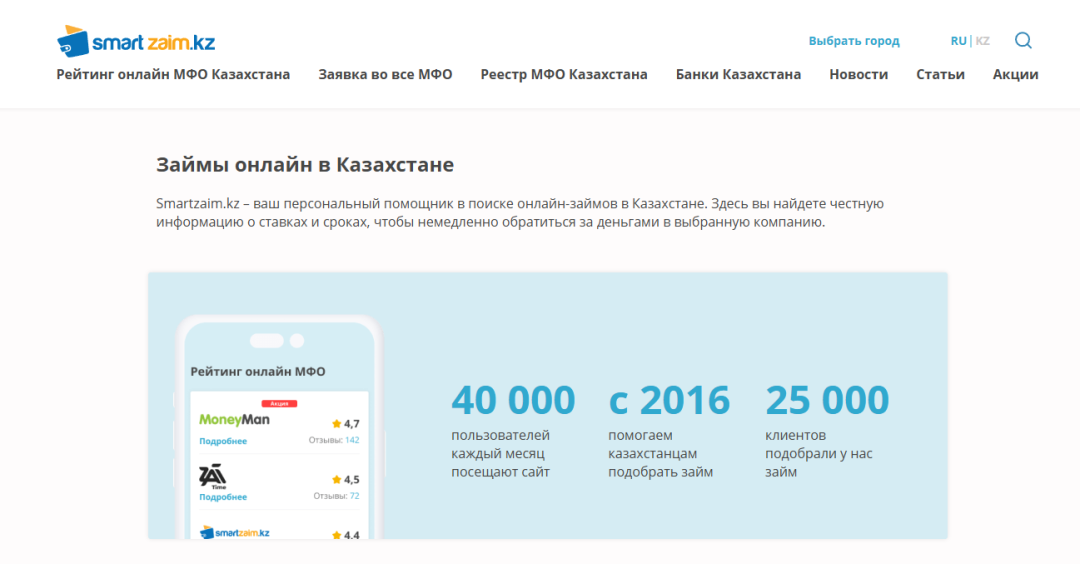Switch language to RU
Viewport: 1080px width, 564px height.
pyautogui.click(x=958, y=41)
